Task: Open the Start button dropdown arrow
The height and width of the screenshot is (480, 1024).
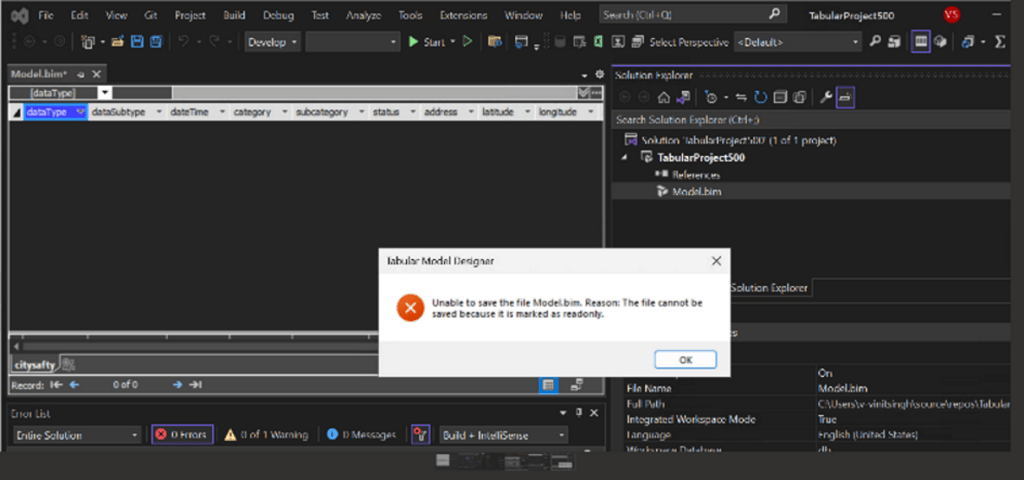Action: click(x=453, y=42)
